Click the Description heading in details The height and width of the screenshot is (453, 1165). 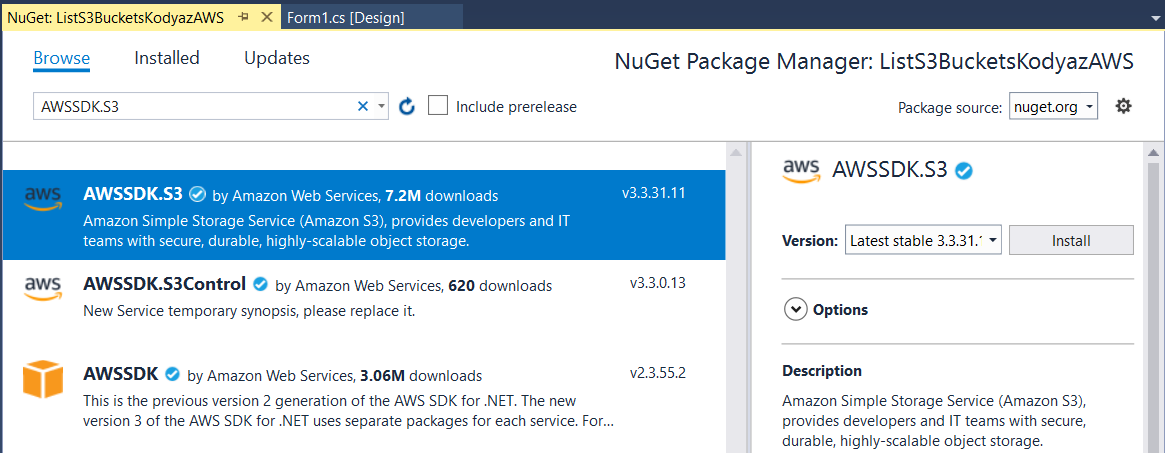click(822, 371)
